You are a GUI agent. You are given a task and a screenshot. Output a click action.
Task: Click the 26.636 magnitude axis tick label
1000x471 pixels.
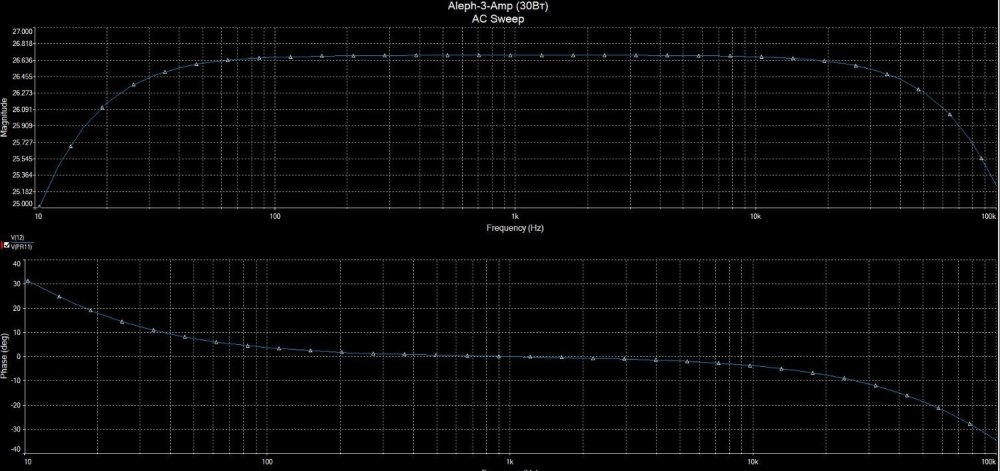pyautogui.click(x=22, y=60)
